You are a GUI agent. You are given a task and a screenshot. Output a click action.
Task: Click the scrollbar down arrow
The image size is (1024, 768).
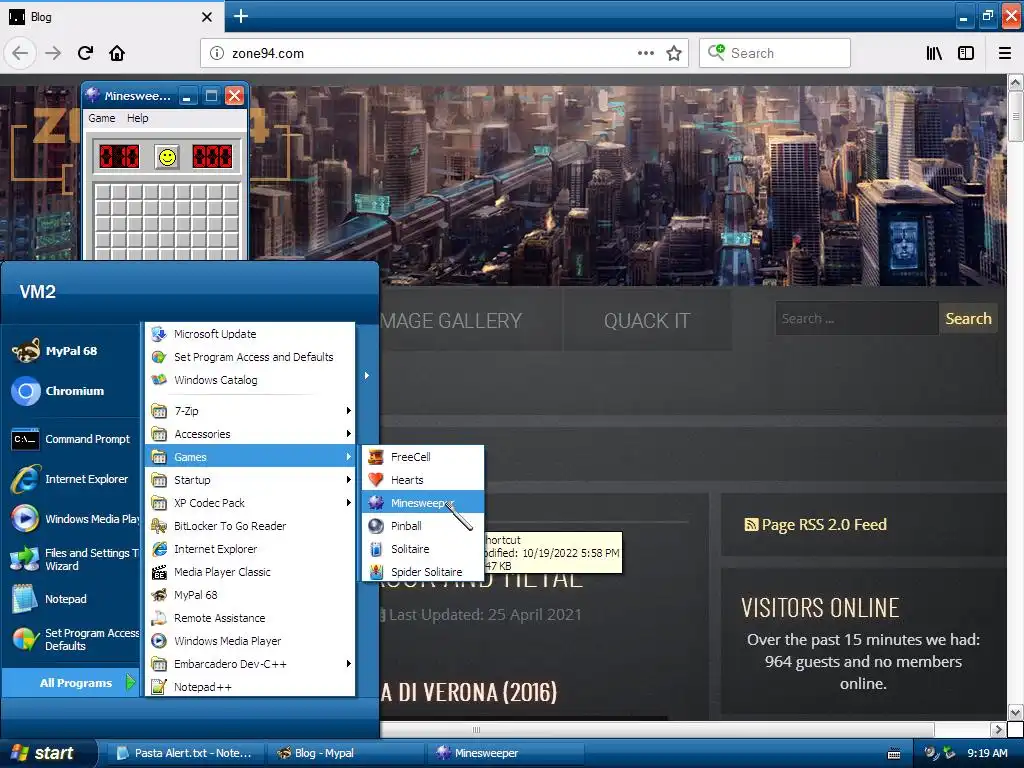(x=1015, y=712)
